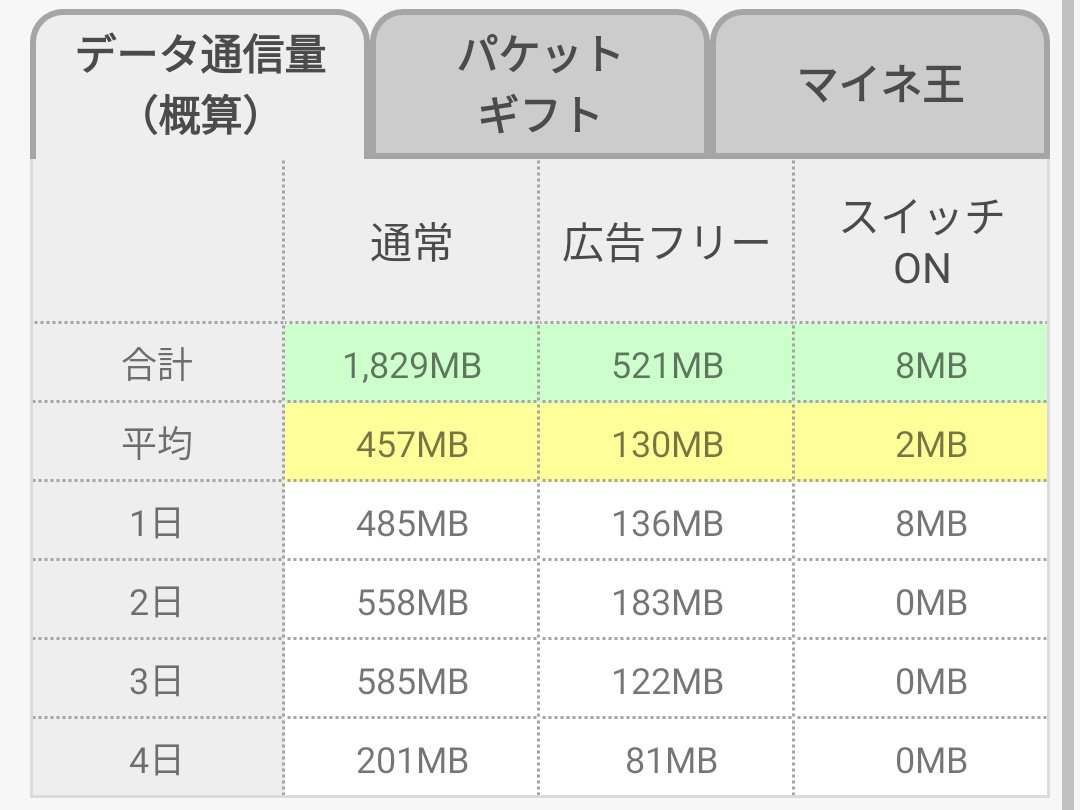
Task: Open the マイネ王 tab
Action: [880, 83]
